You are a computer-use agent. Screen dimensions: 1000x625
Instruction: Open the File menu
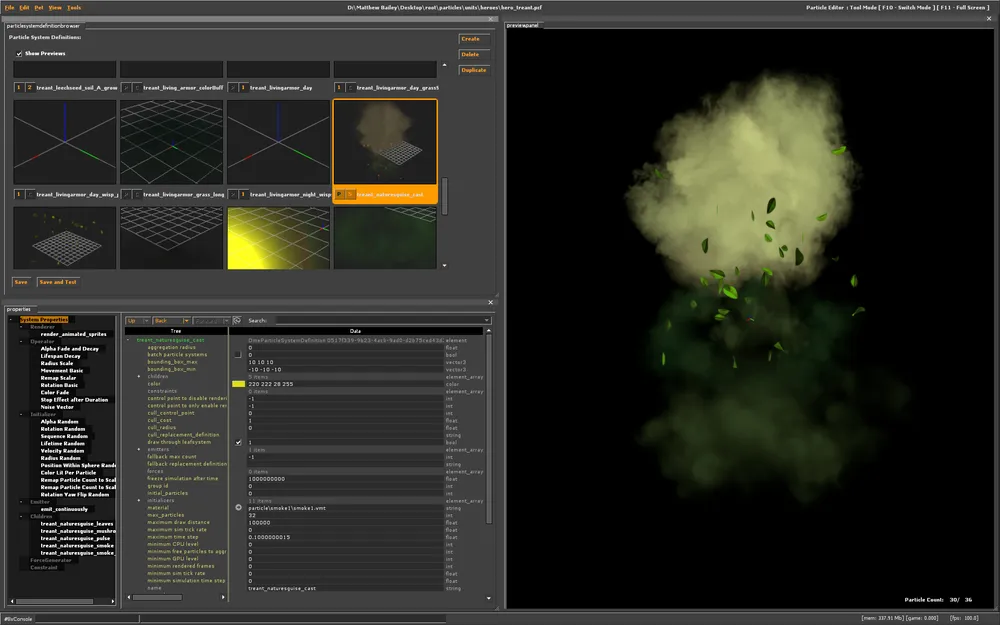(10, 7)
